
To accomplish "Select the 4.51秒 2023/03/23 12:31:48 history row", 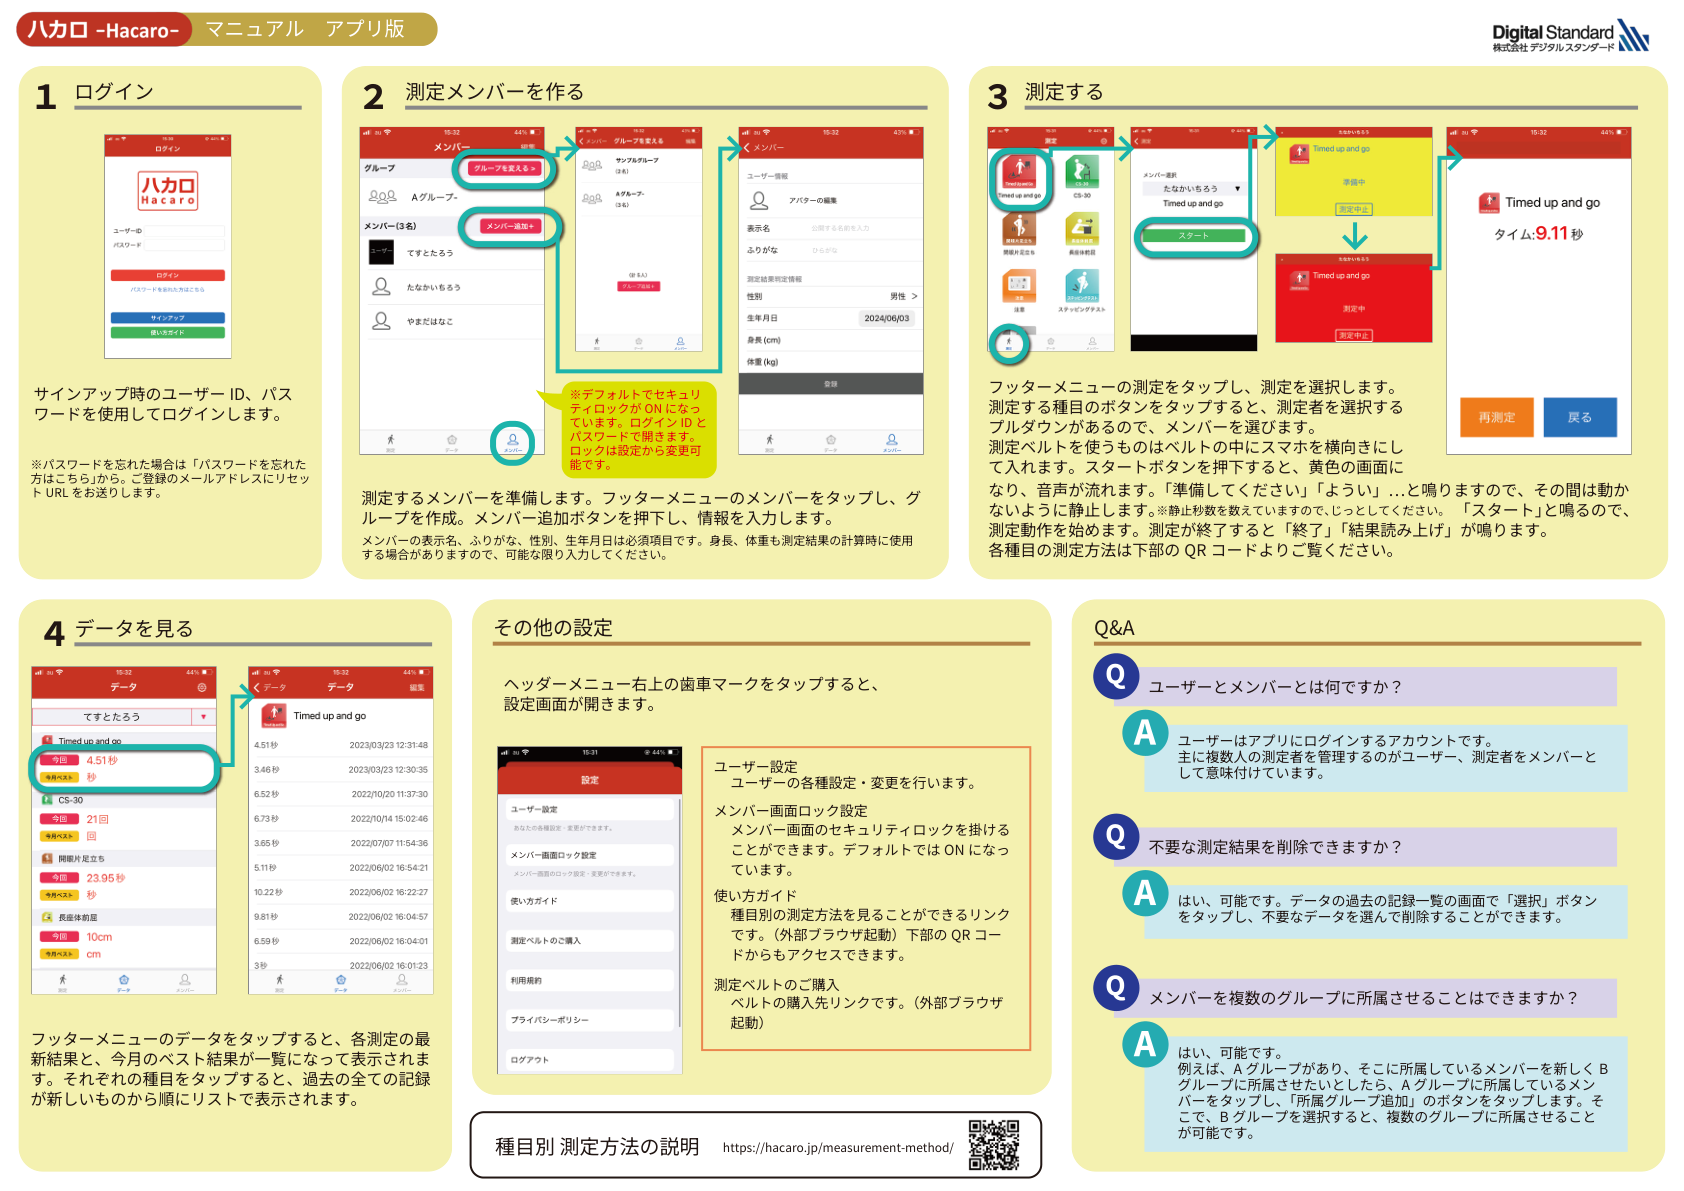I will (341, 745).
